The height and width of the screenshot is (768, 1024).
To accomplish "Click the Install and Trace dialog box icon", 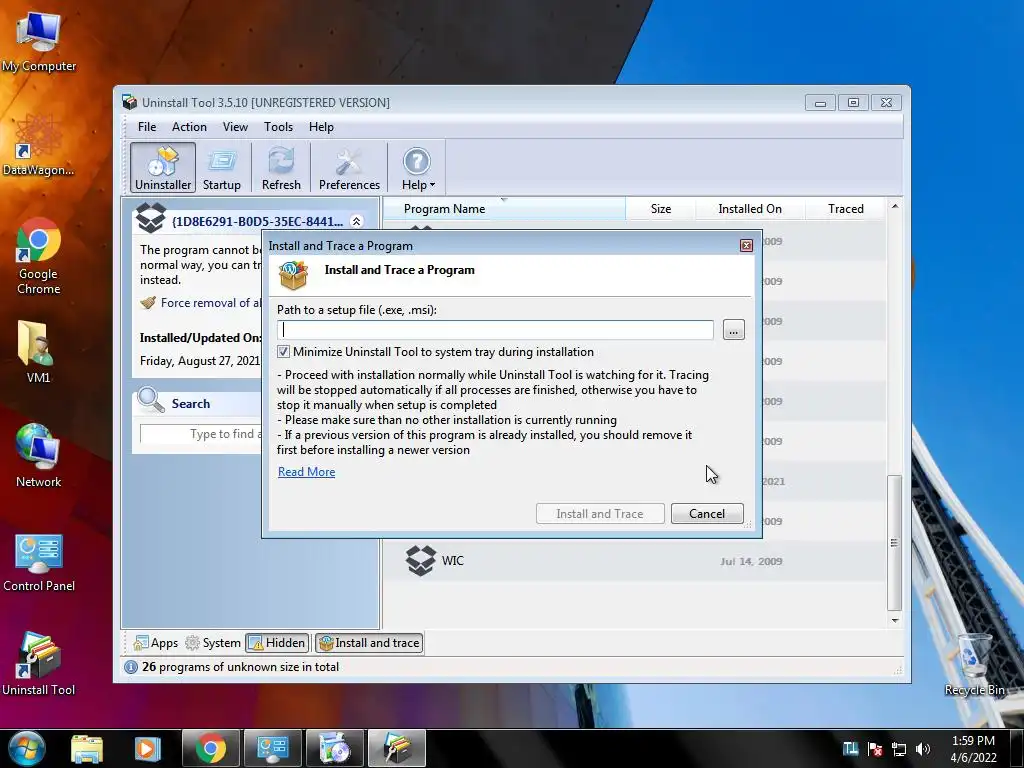I will pyautogui.click(x=293, y=274).
